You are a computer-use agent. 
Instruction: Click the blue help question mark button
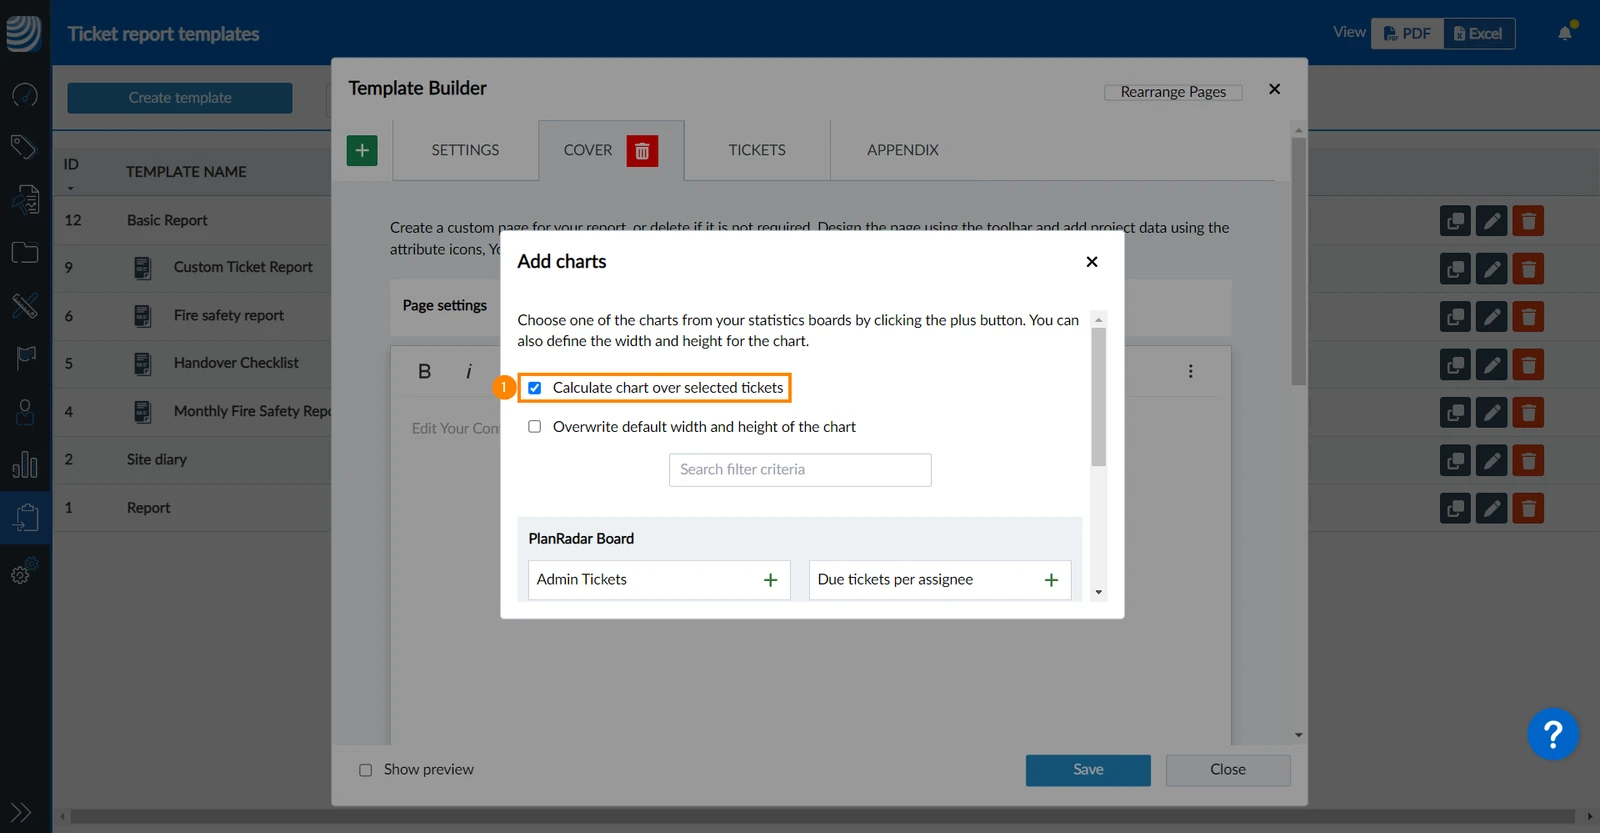pyautogui.click(x=1553, y=735)
